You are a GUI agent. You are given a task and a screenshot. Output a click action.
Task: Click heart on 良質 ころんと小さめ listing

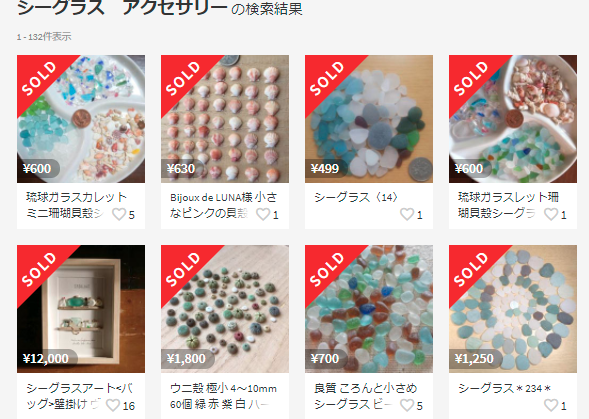407,405
